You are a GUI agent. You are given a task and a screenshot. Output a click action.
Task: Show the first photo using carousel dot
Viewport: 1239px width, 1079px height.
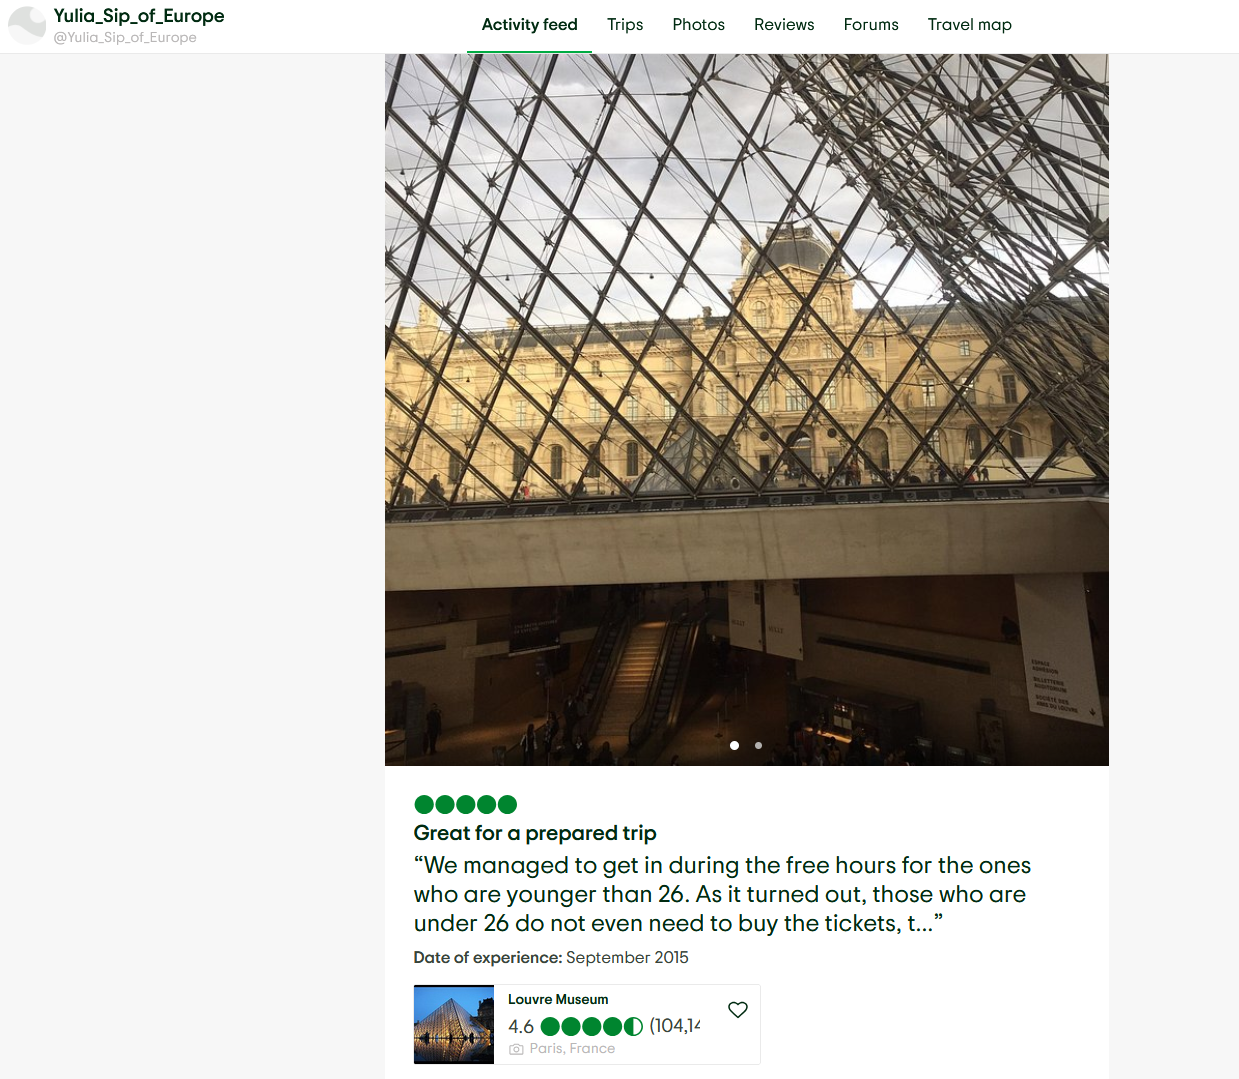coord(735,745)
